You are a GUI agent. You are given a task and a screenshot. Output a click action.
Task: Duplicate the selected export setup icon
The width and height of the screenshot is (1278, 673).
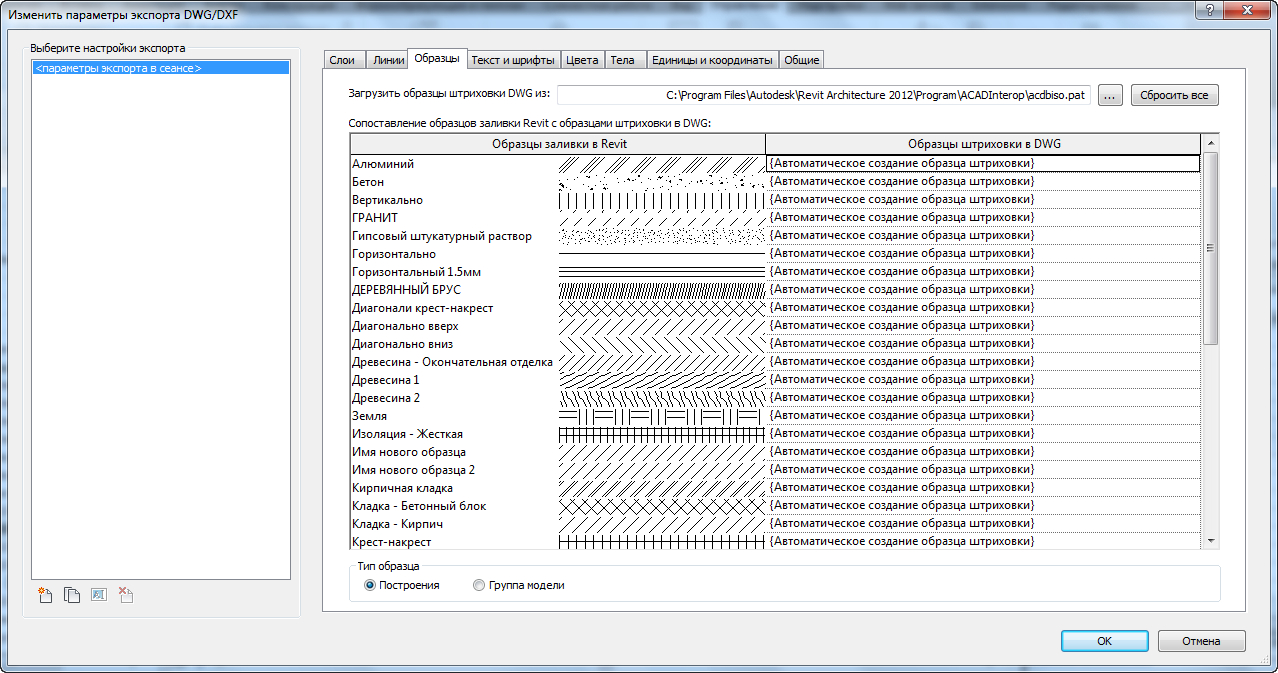[x=72, y=594]
